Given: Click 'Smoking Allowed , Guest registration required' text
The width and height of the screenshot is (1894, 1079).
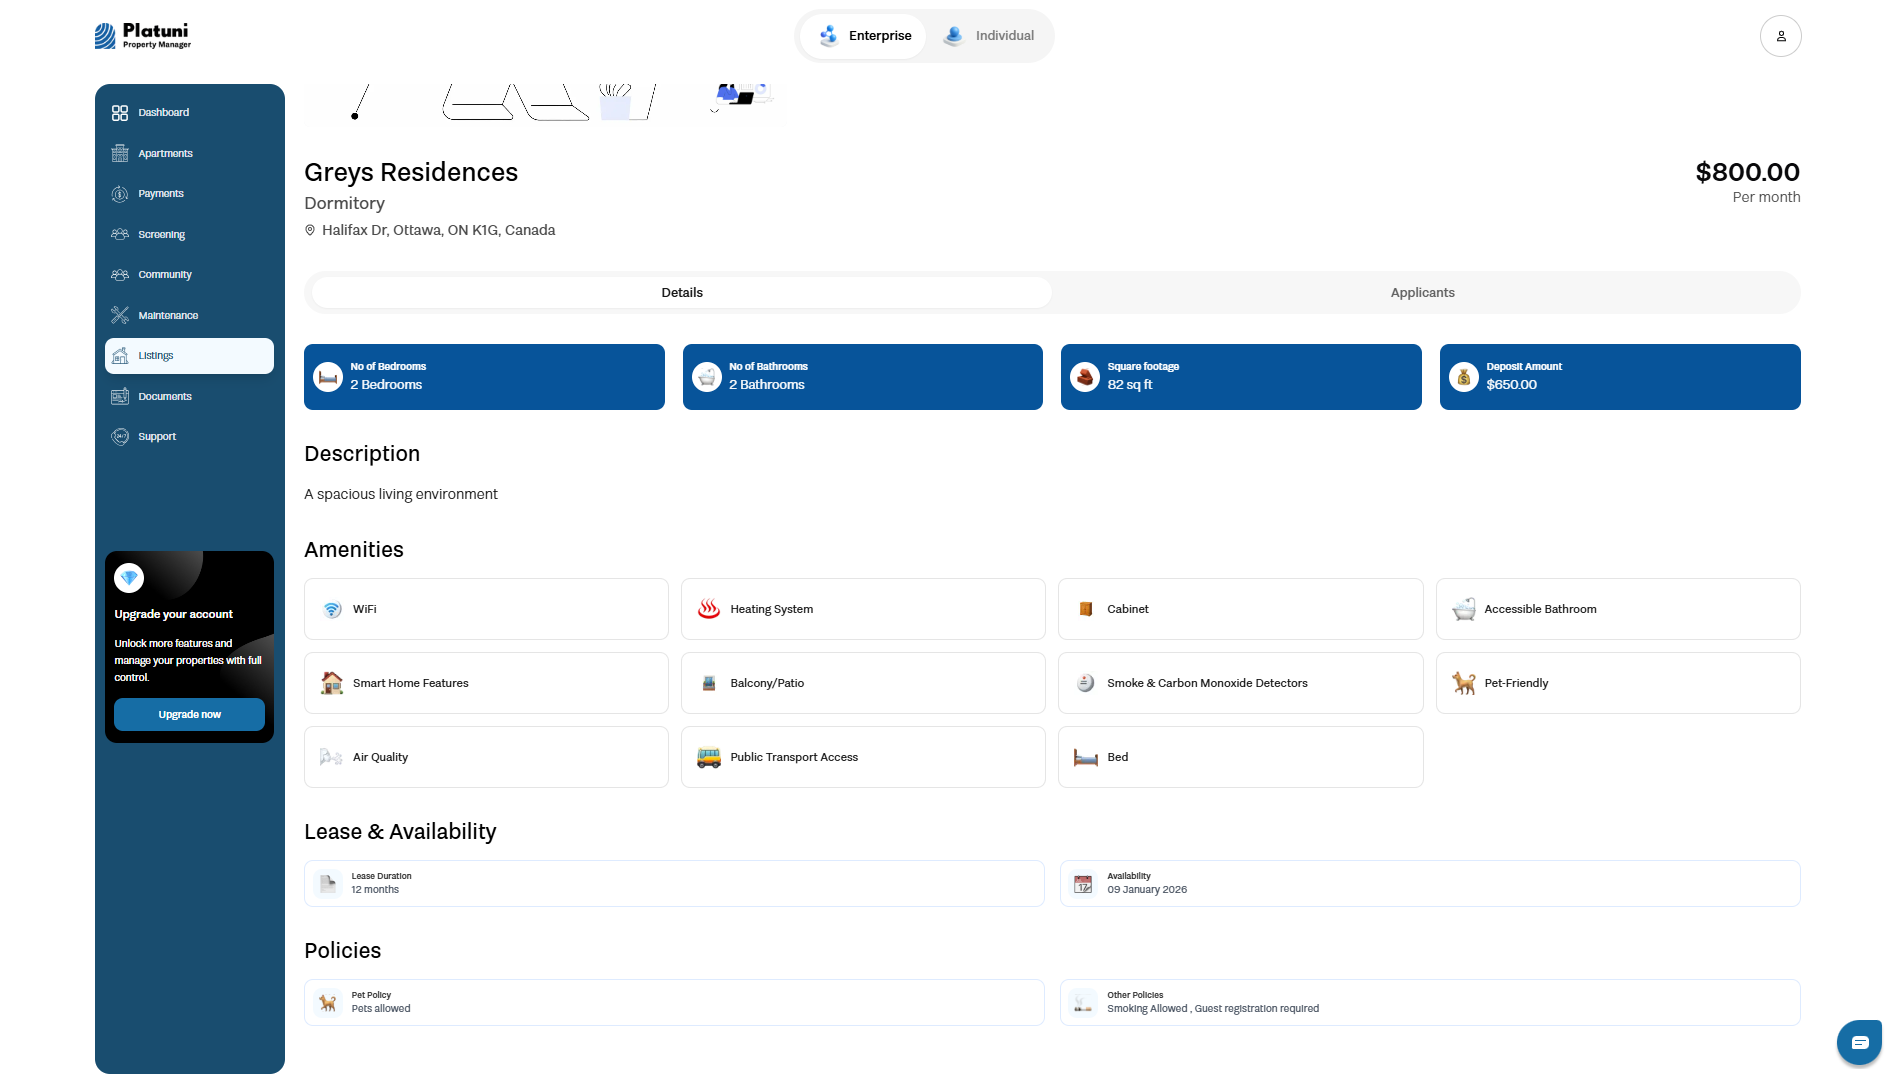Looking at the screenshot, I should coord(1213,1009).
